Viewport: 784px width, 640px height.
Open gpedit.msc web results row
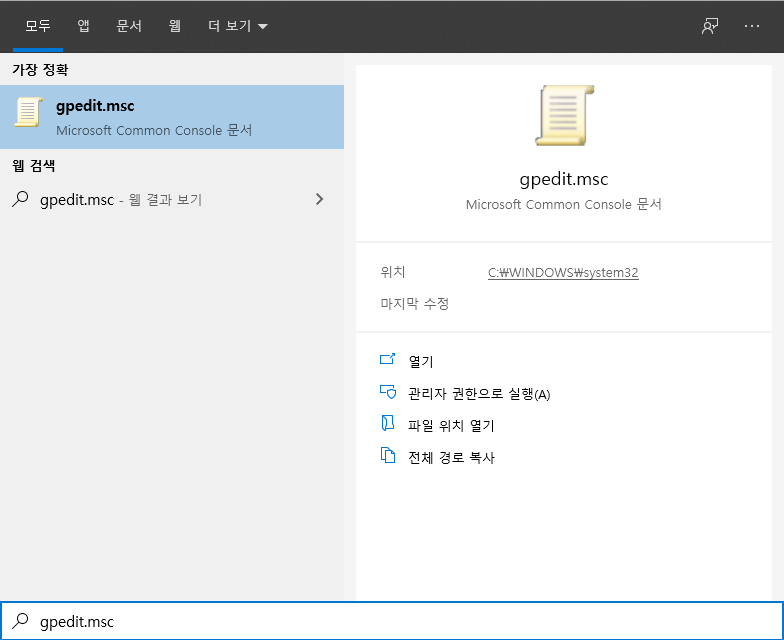click(x=172, y=200)
